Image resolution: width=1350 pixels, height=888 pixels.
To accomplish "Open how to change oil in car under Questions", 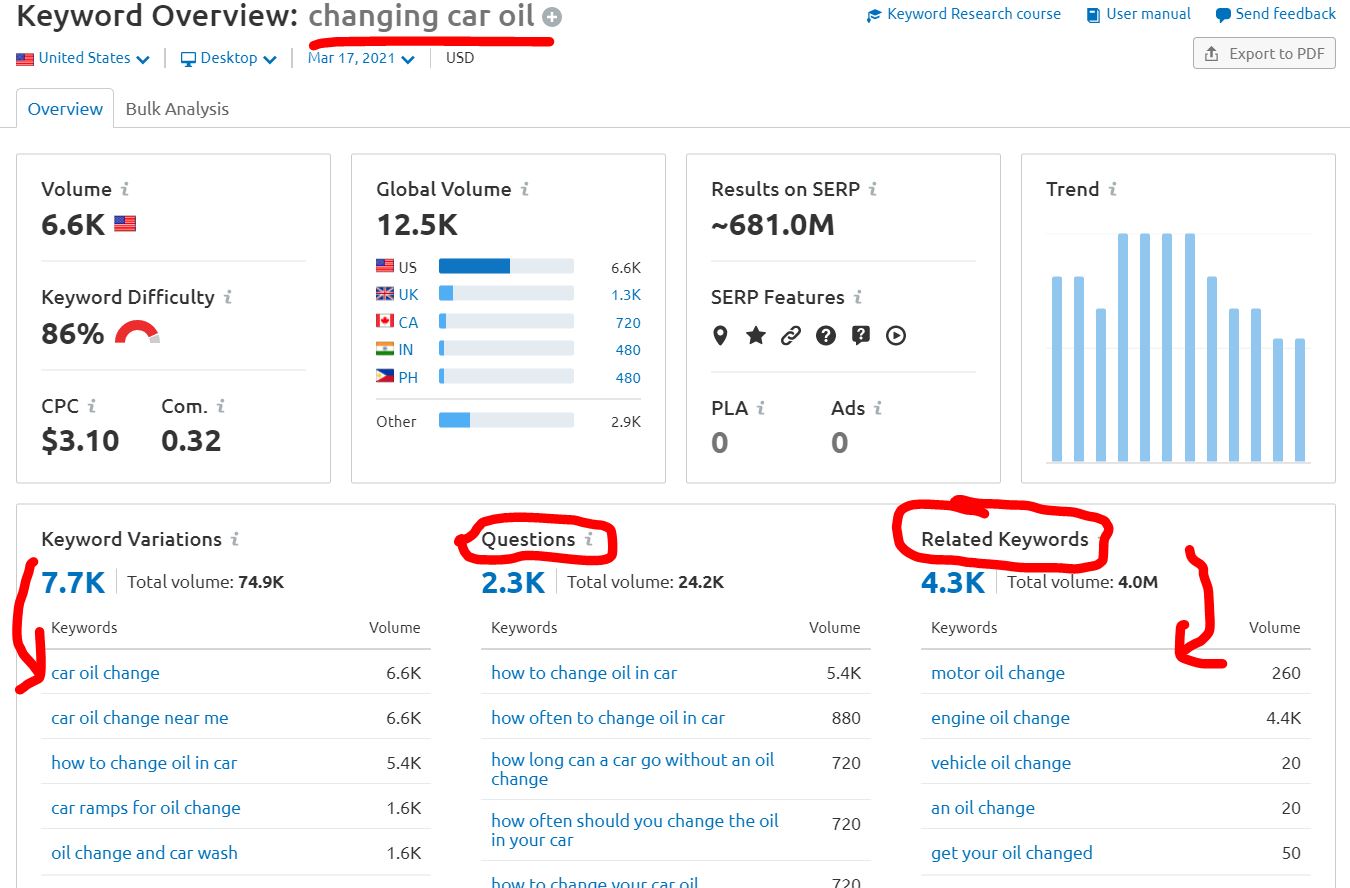I will coord(584,673).
